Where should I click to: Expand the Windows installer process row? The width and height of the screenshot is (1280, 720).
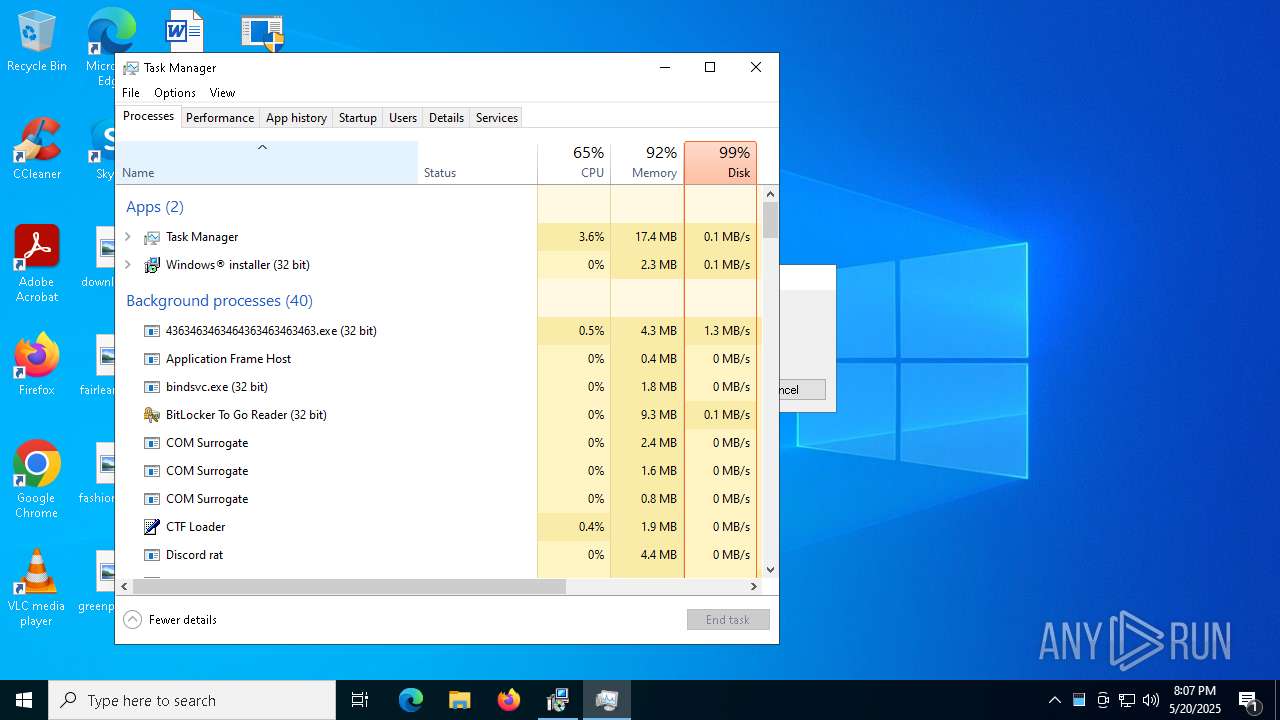click(x=128, y=265)
